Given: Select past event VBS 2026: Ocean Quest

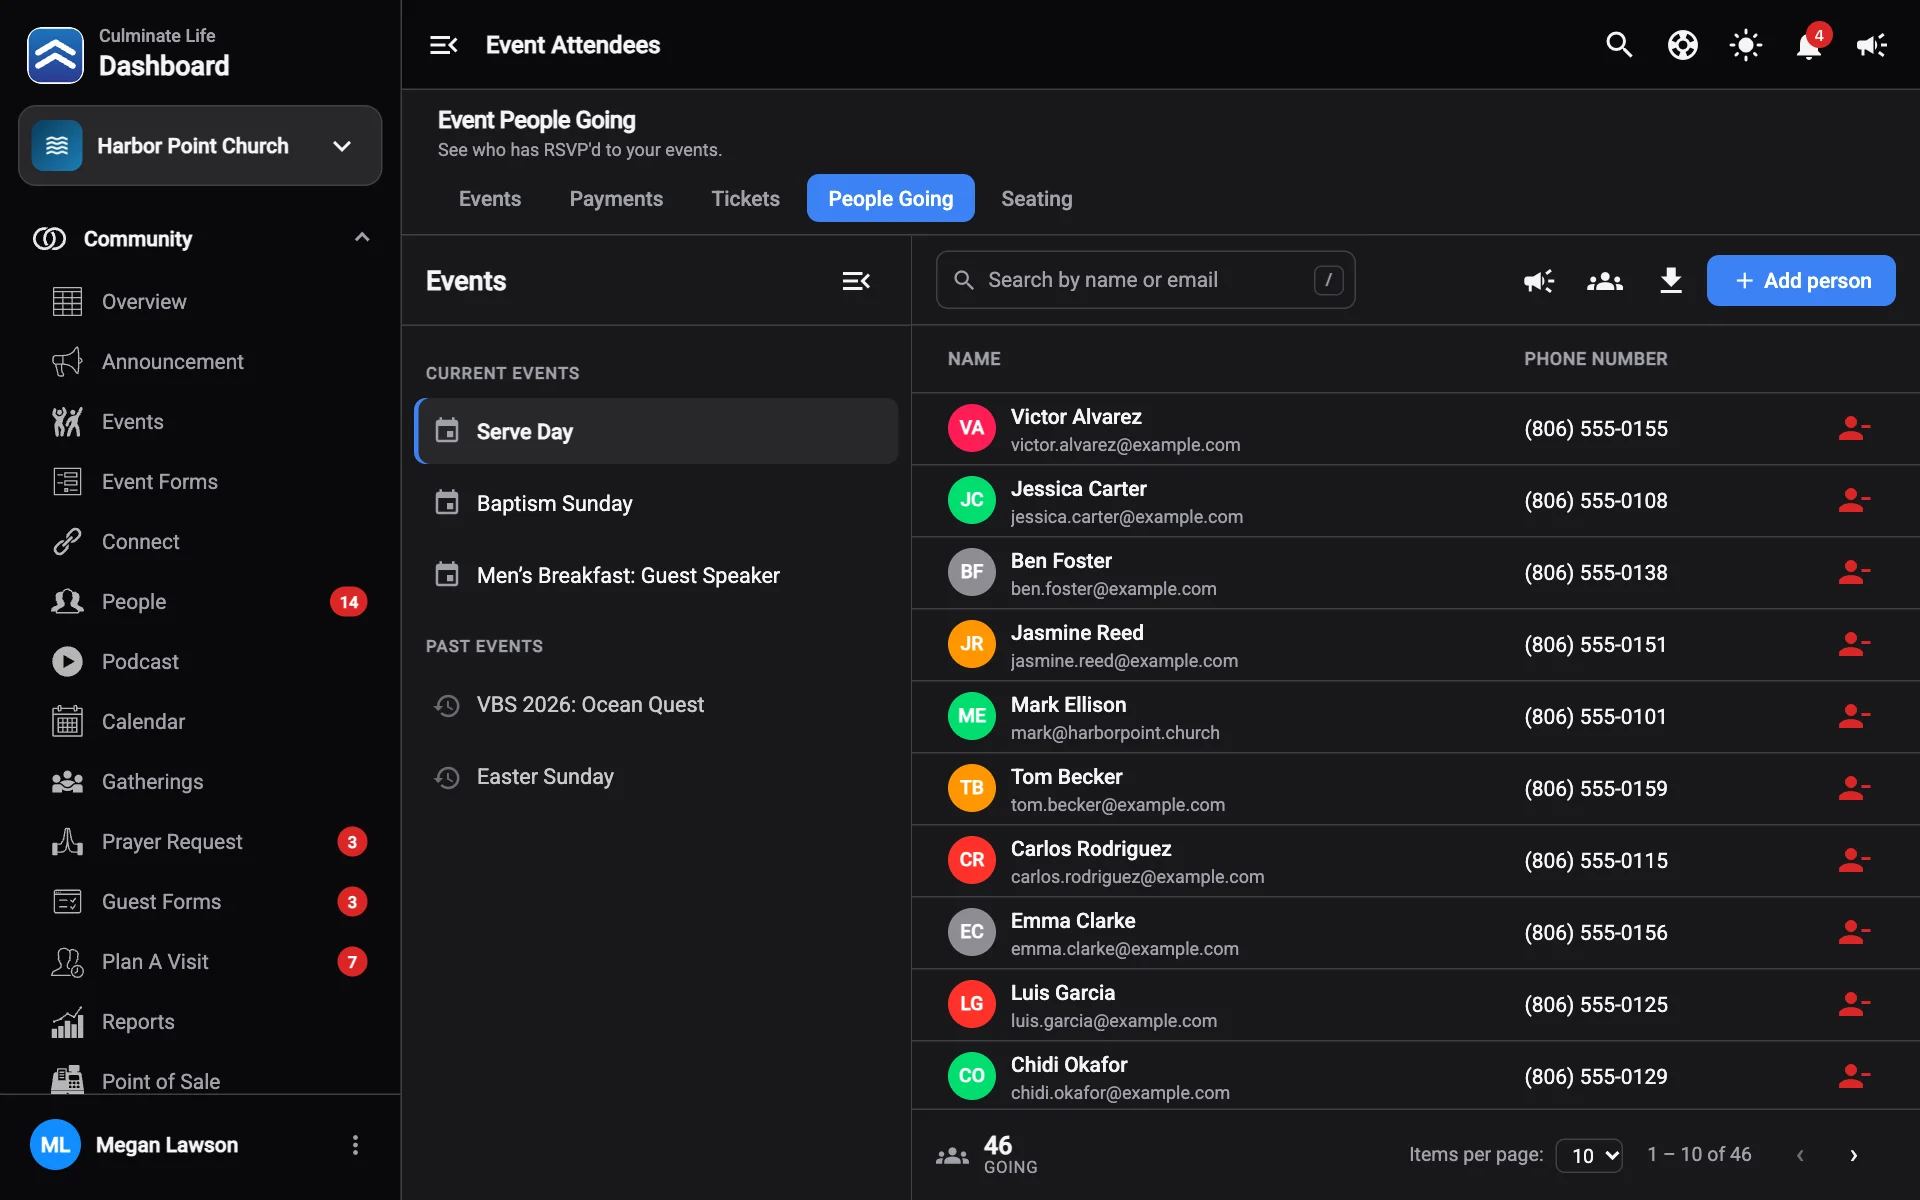Looking at the screenshot, I should point(656,705).
